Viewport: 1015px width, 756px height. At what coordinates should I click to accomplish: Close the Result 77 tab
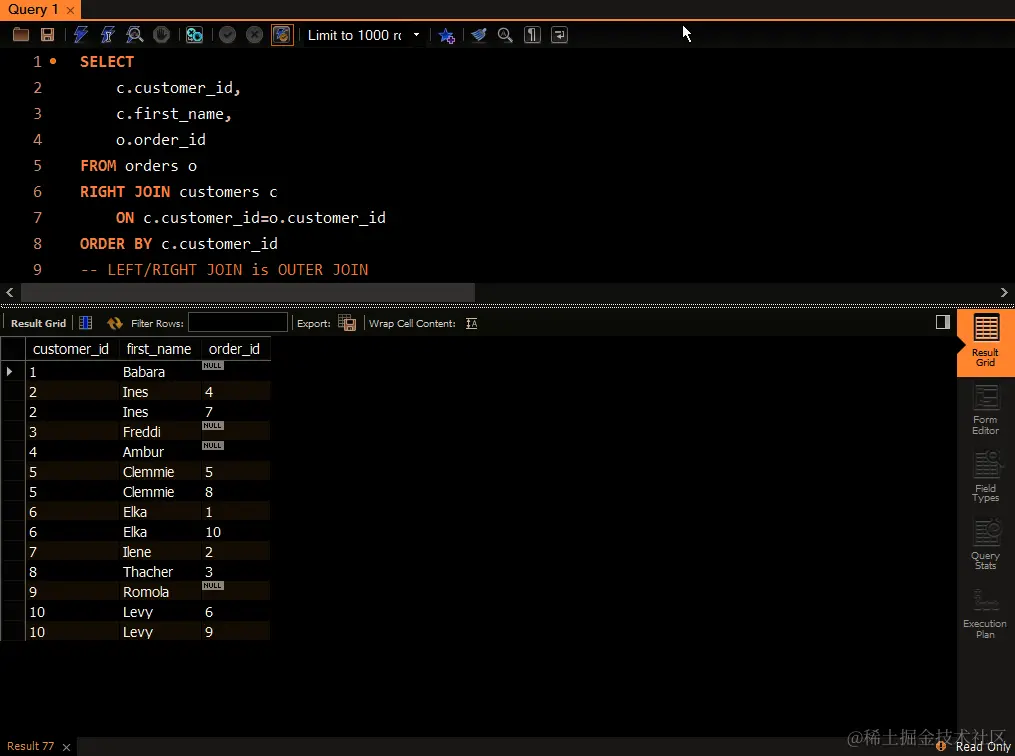[x=66, y=747]
